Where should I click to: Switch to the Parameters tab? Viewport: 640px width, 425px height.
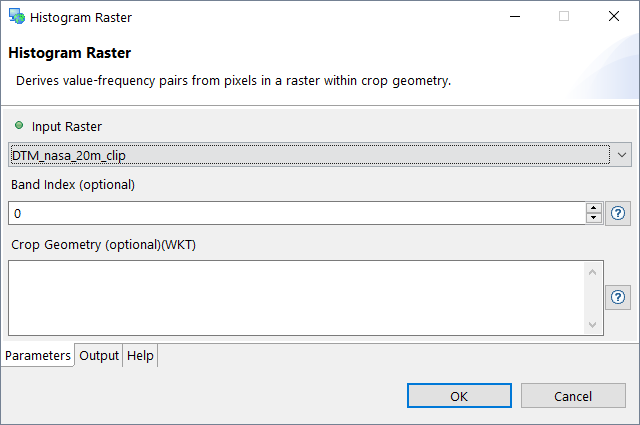tap(38, 356)
